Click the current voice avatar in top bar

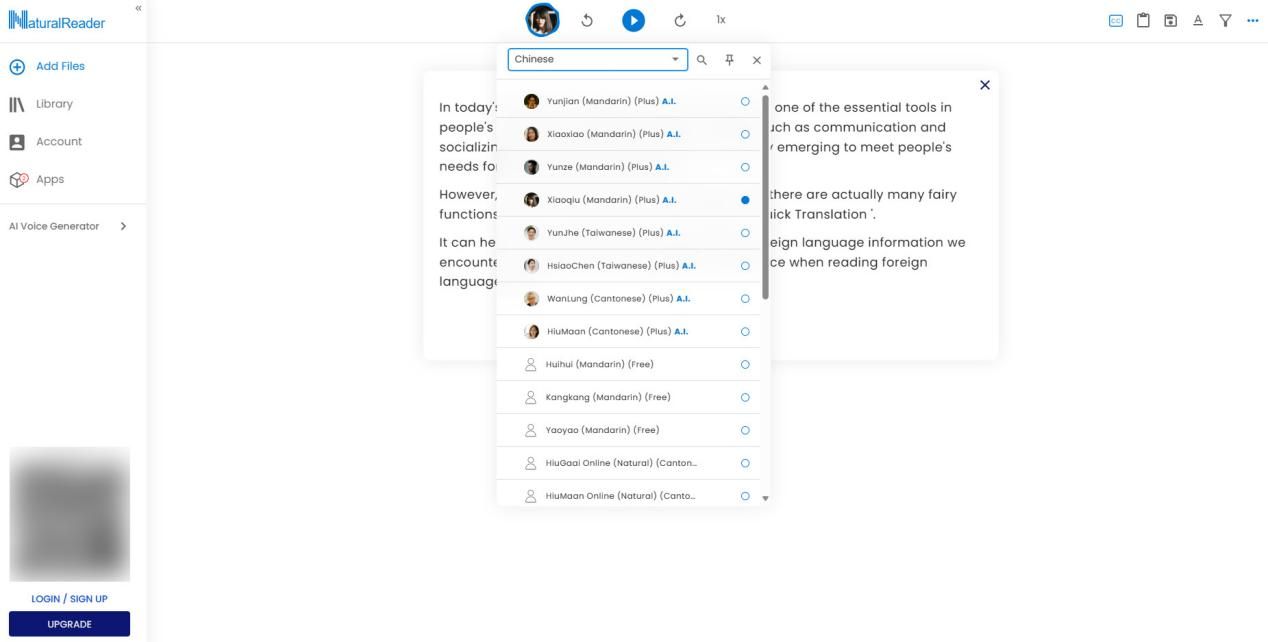click(x=543, y=20)
